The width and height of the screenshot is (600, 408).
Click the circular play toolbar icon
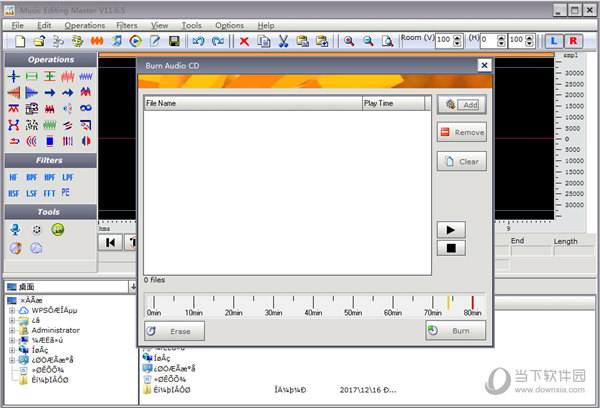(x=135, y=41)
